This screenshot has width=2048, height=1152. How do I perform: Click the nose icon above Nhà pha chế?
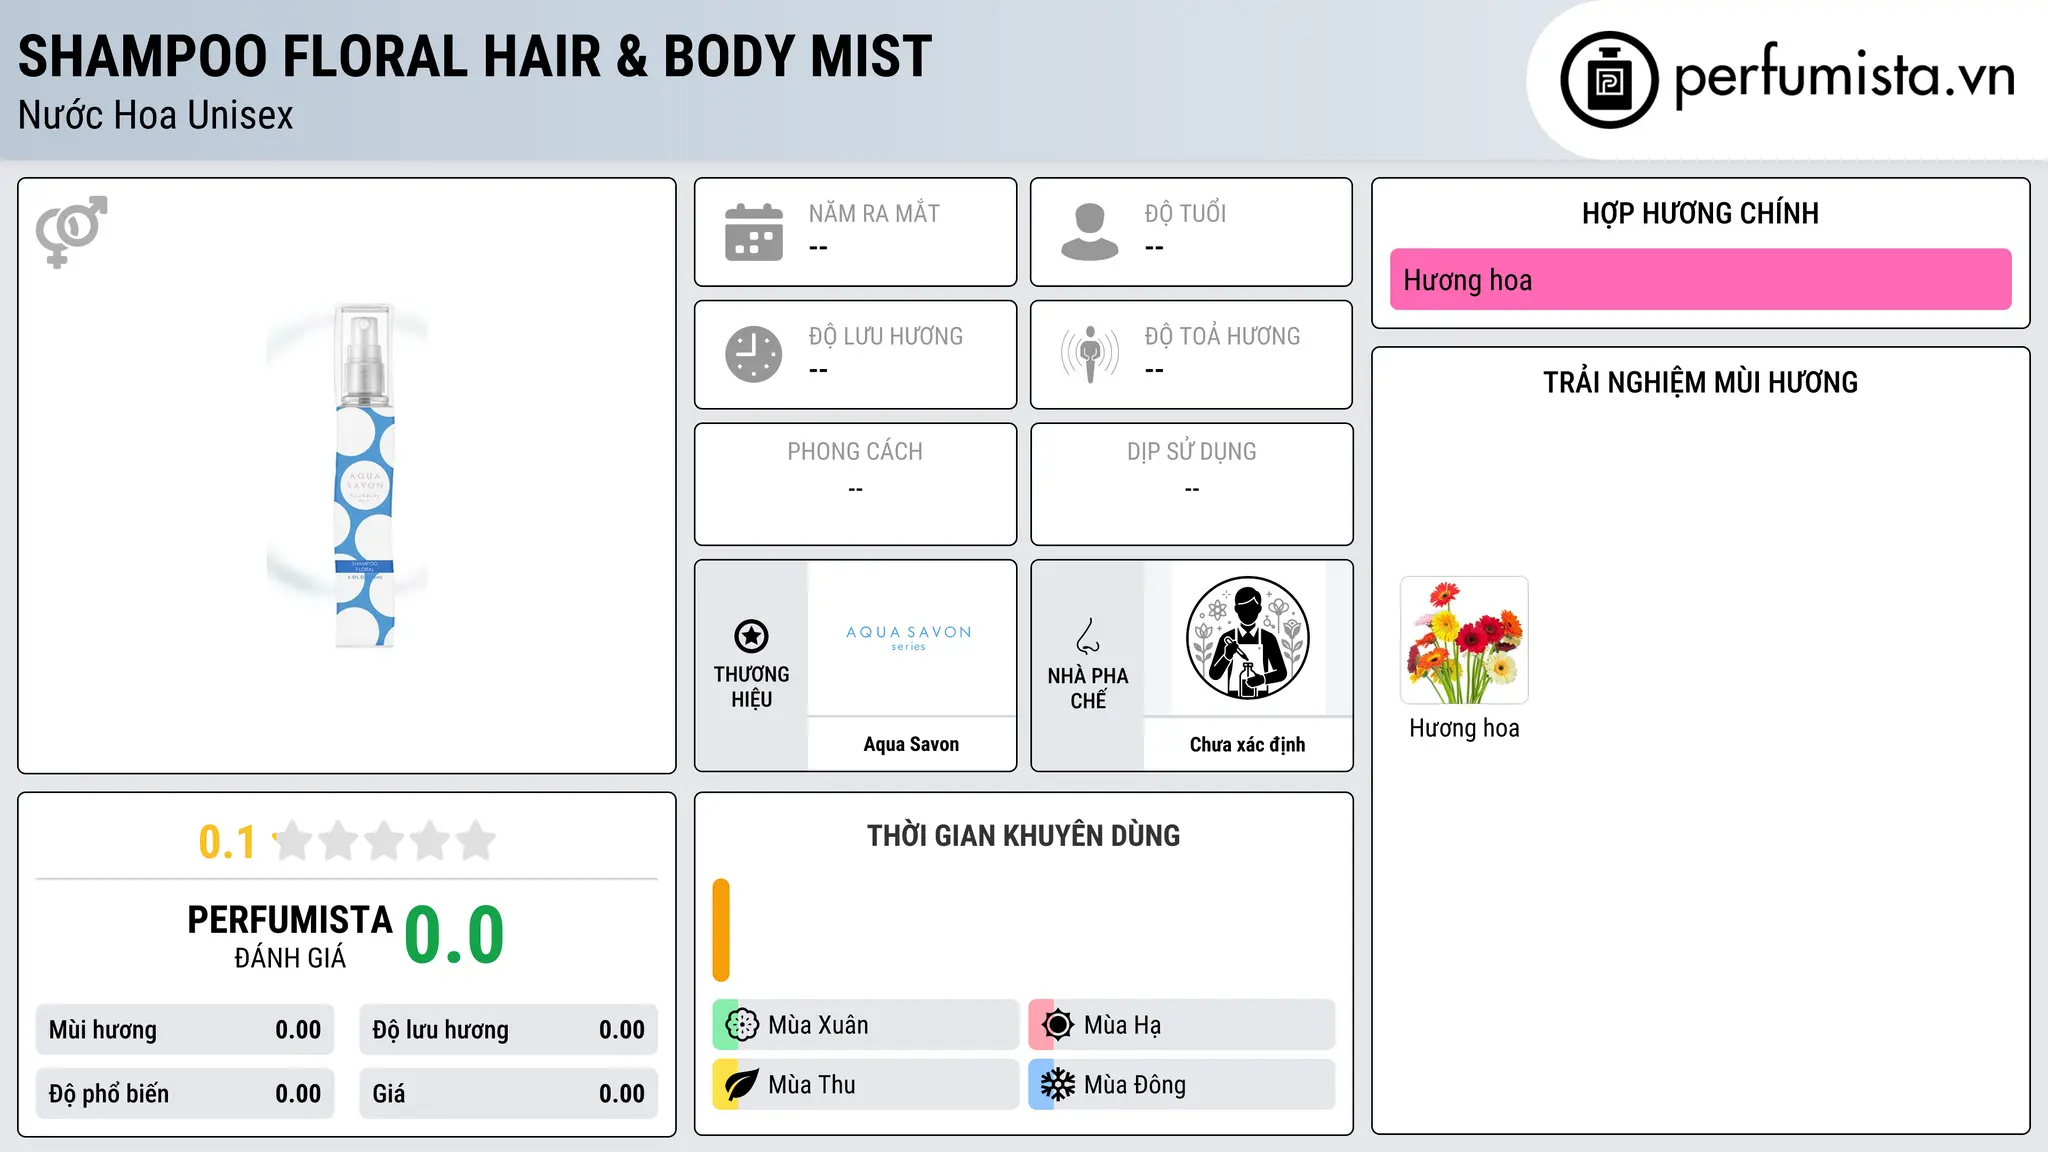tap(1088, 636)
